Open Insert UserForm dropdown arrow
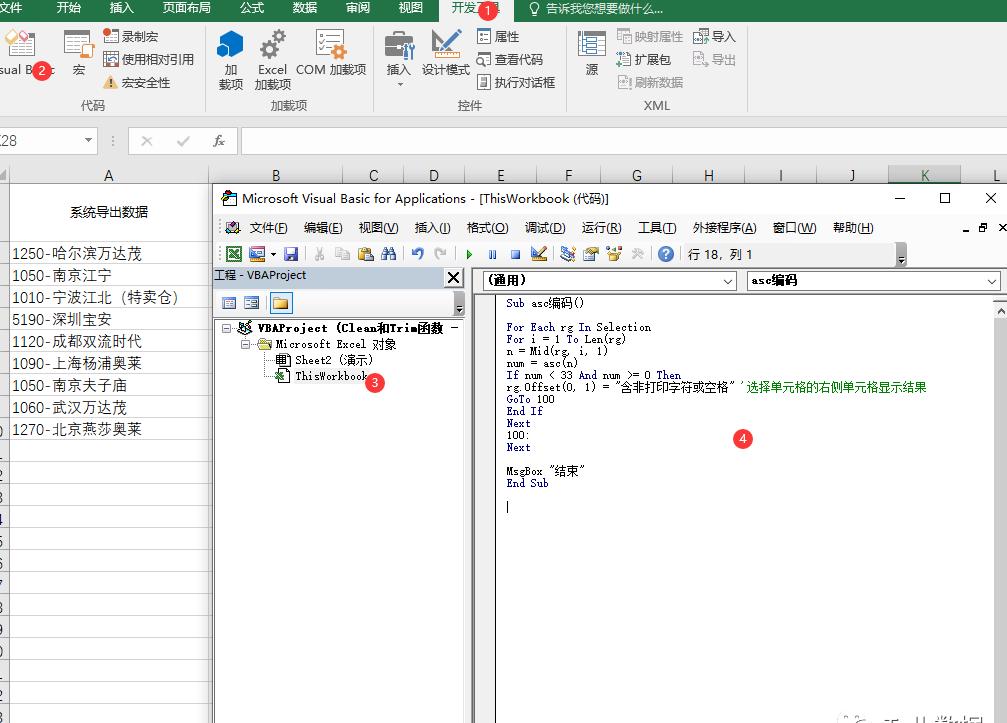1007x723 pixels. (273, 254)
